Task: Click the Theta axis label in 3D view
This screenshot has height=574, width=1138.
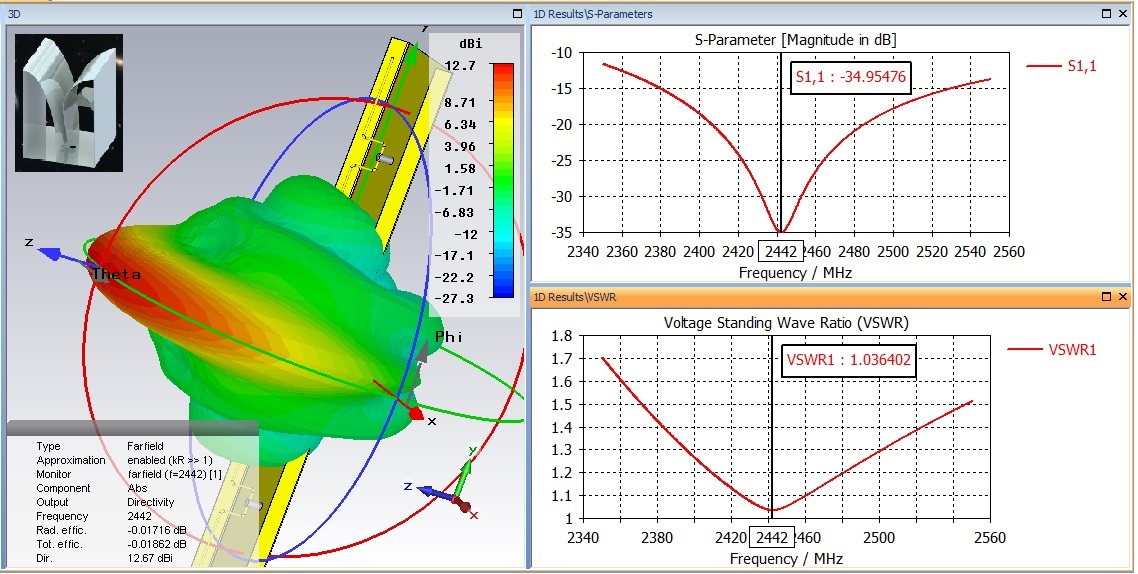Action: coord(116,274)
